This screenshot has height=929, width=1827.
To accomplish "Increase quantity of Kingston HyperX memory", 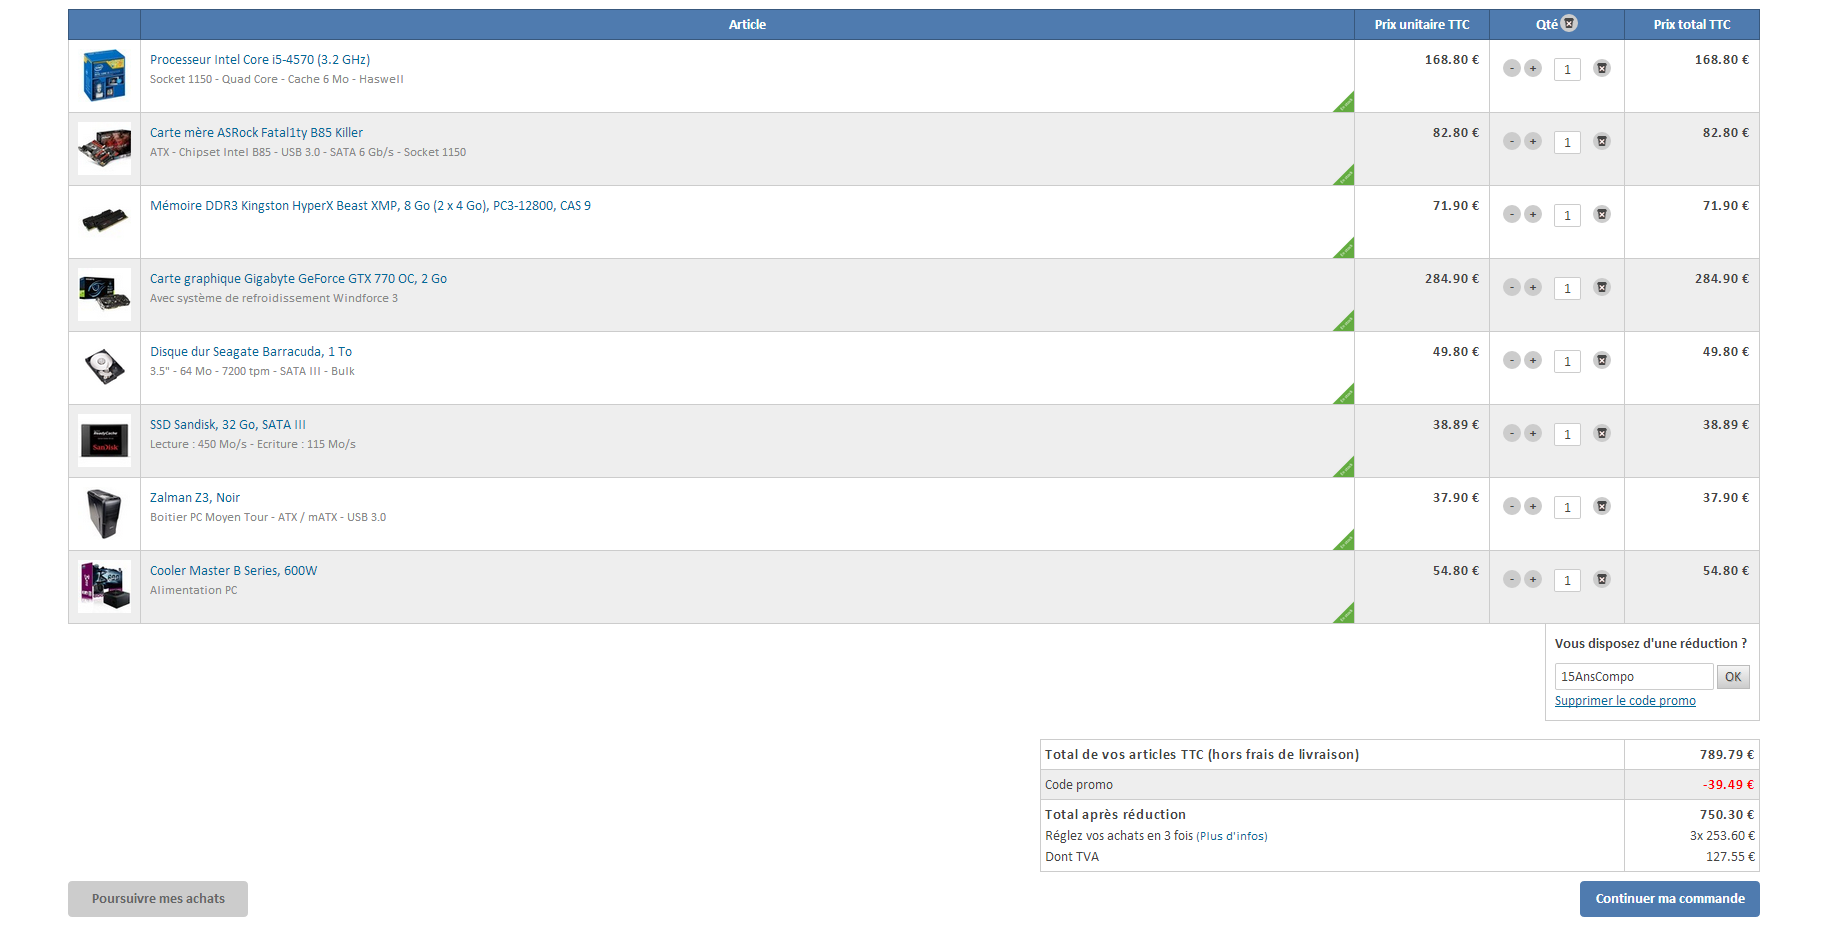I will pos(1533,214).
